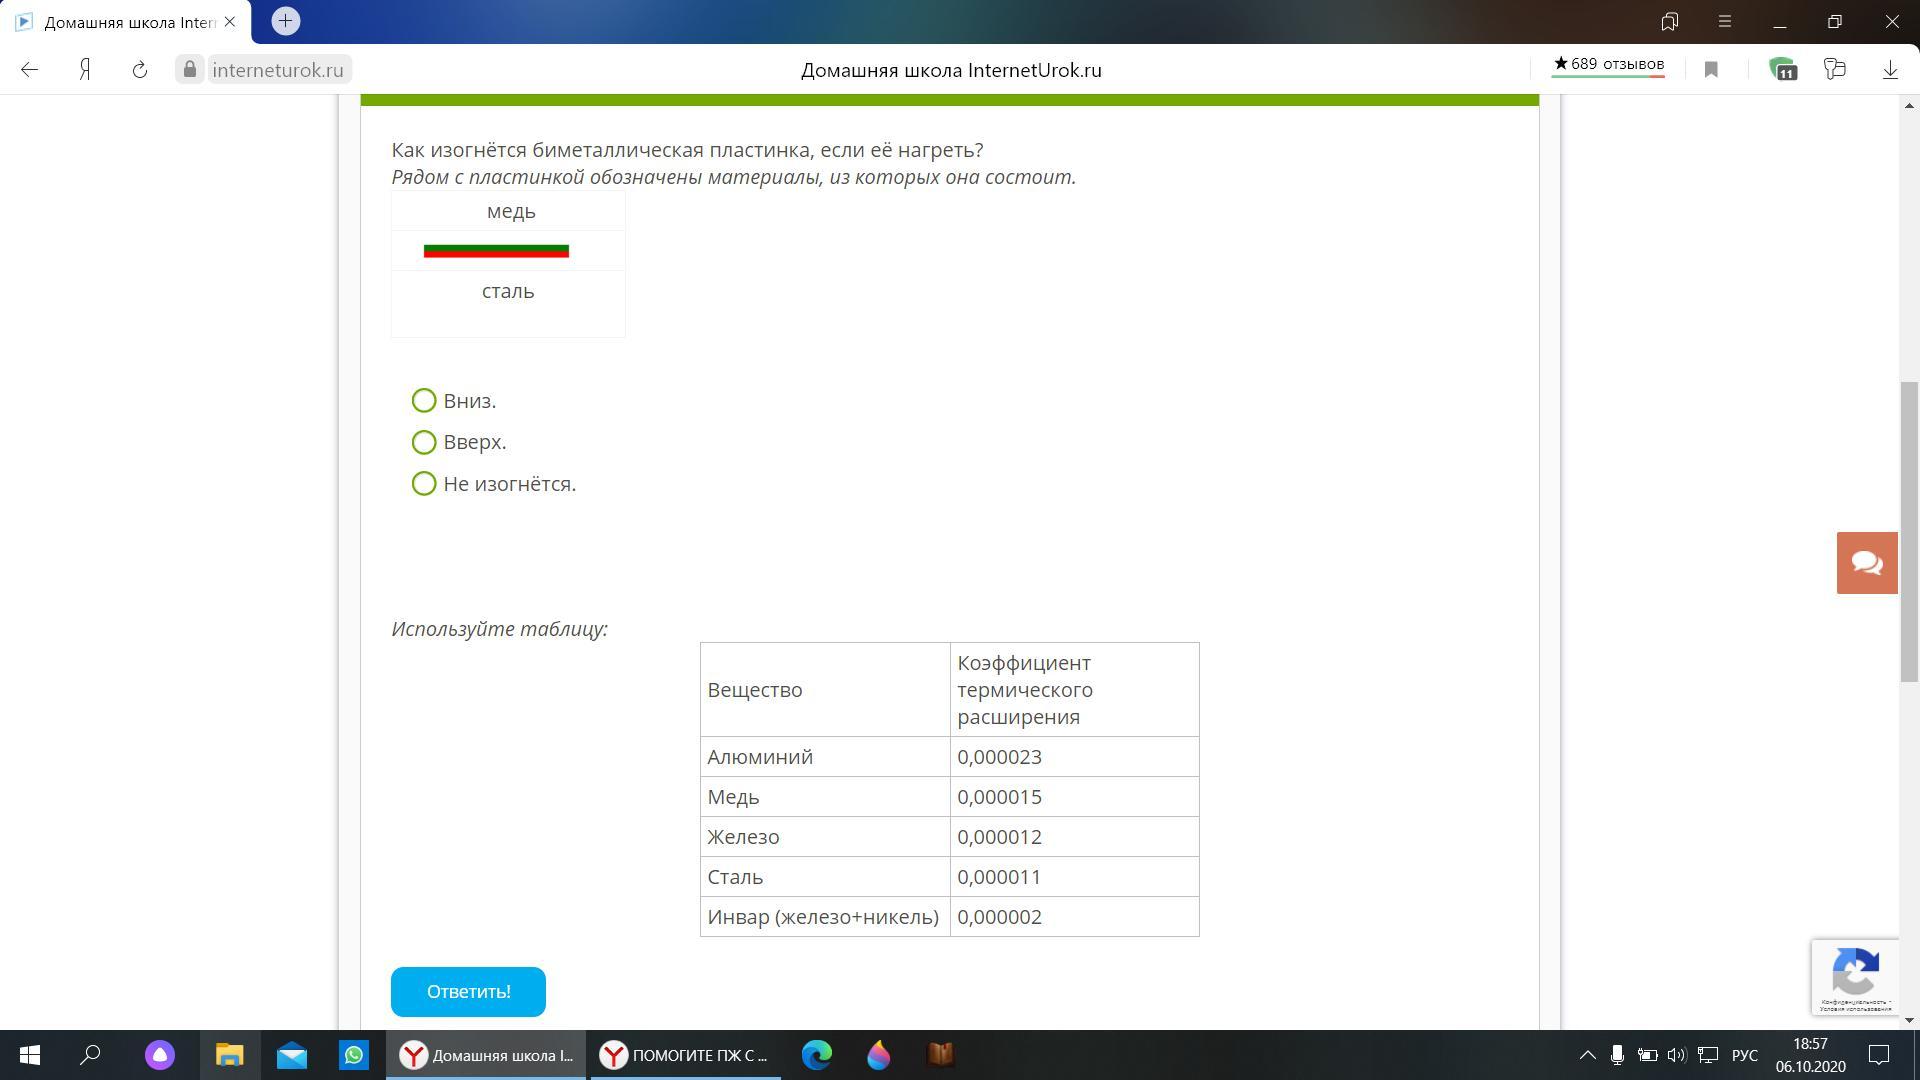Open the 689 отзывов reviews panel
1920x1080 pixels.
[x=1608, y=65]
